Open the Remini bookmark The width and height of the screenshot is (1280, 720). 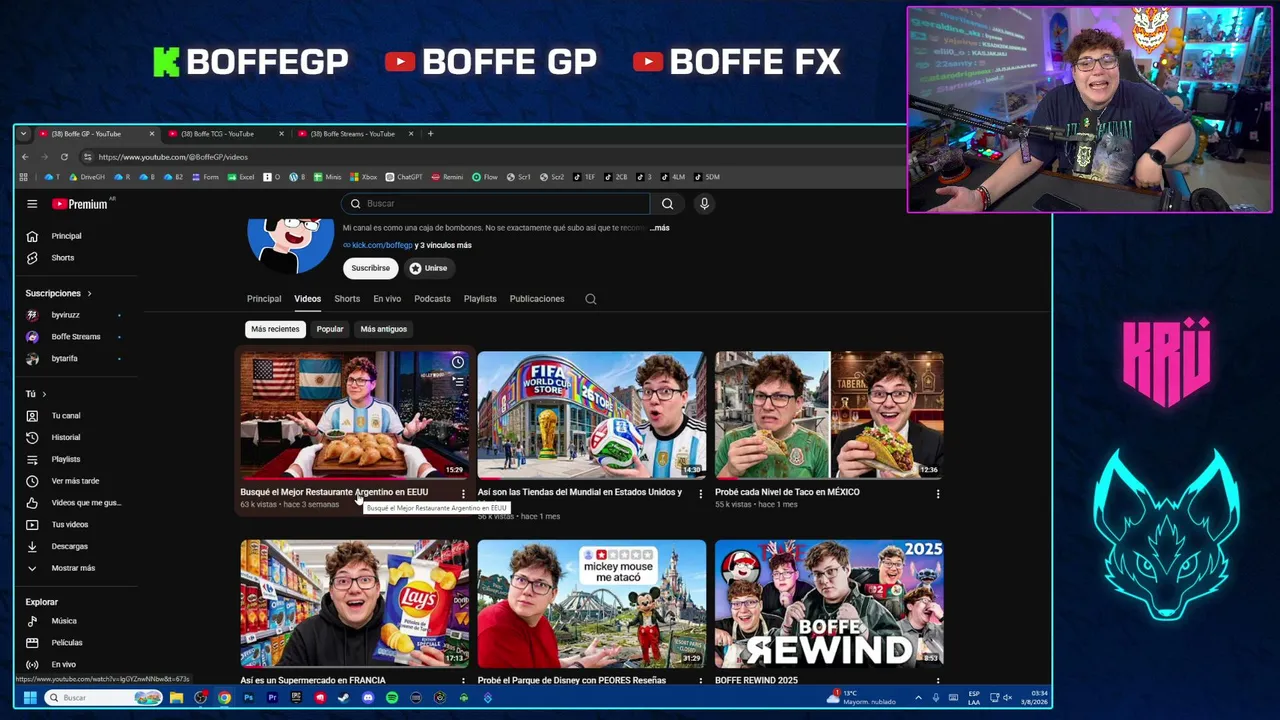tap(447, 177)
